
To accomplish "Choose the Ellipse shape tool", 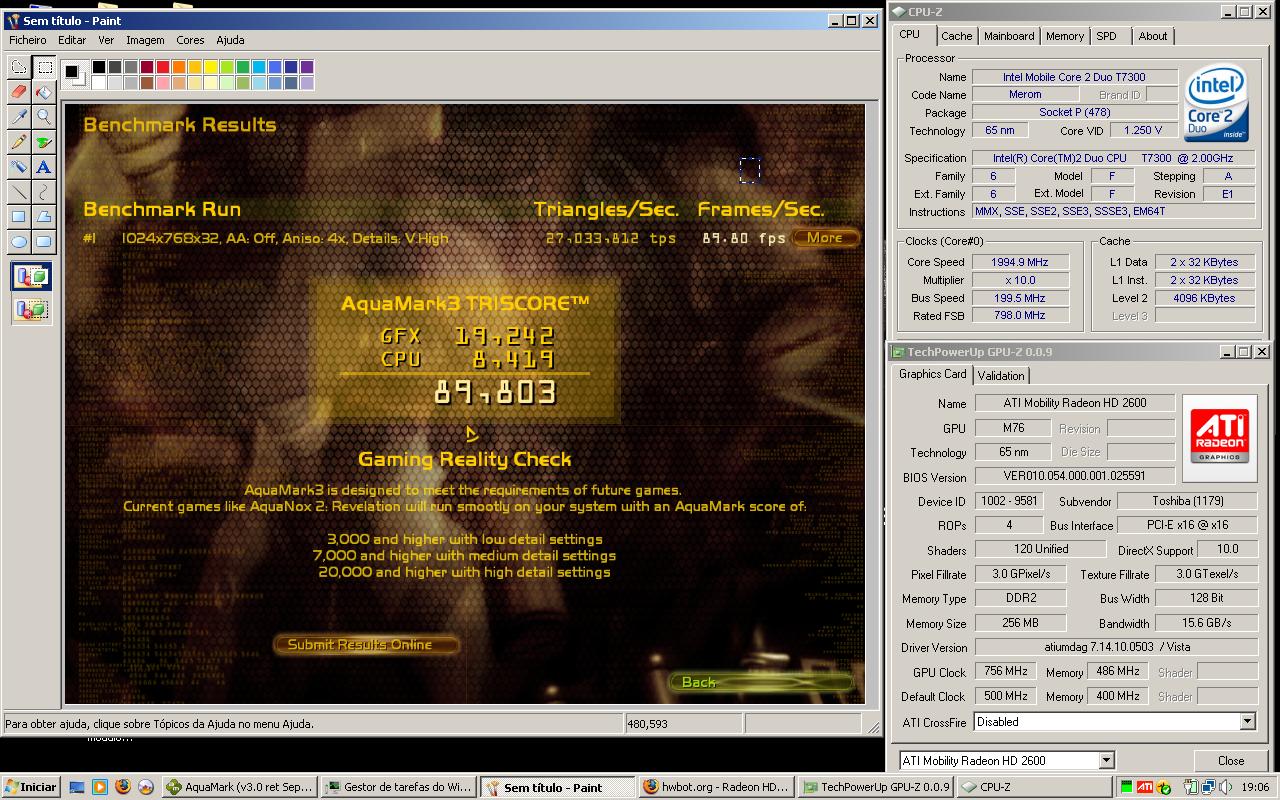I will [19, 242].
